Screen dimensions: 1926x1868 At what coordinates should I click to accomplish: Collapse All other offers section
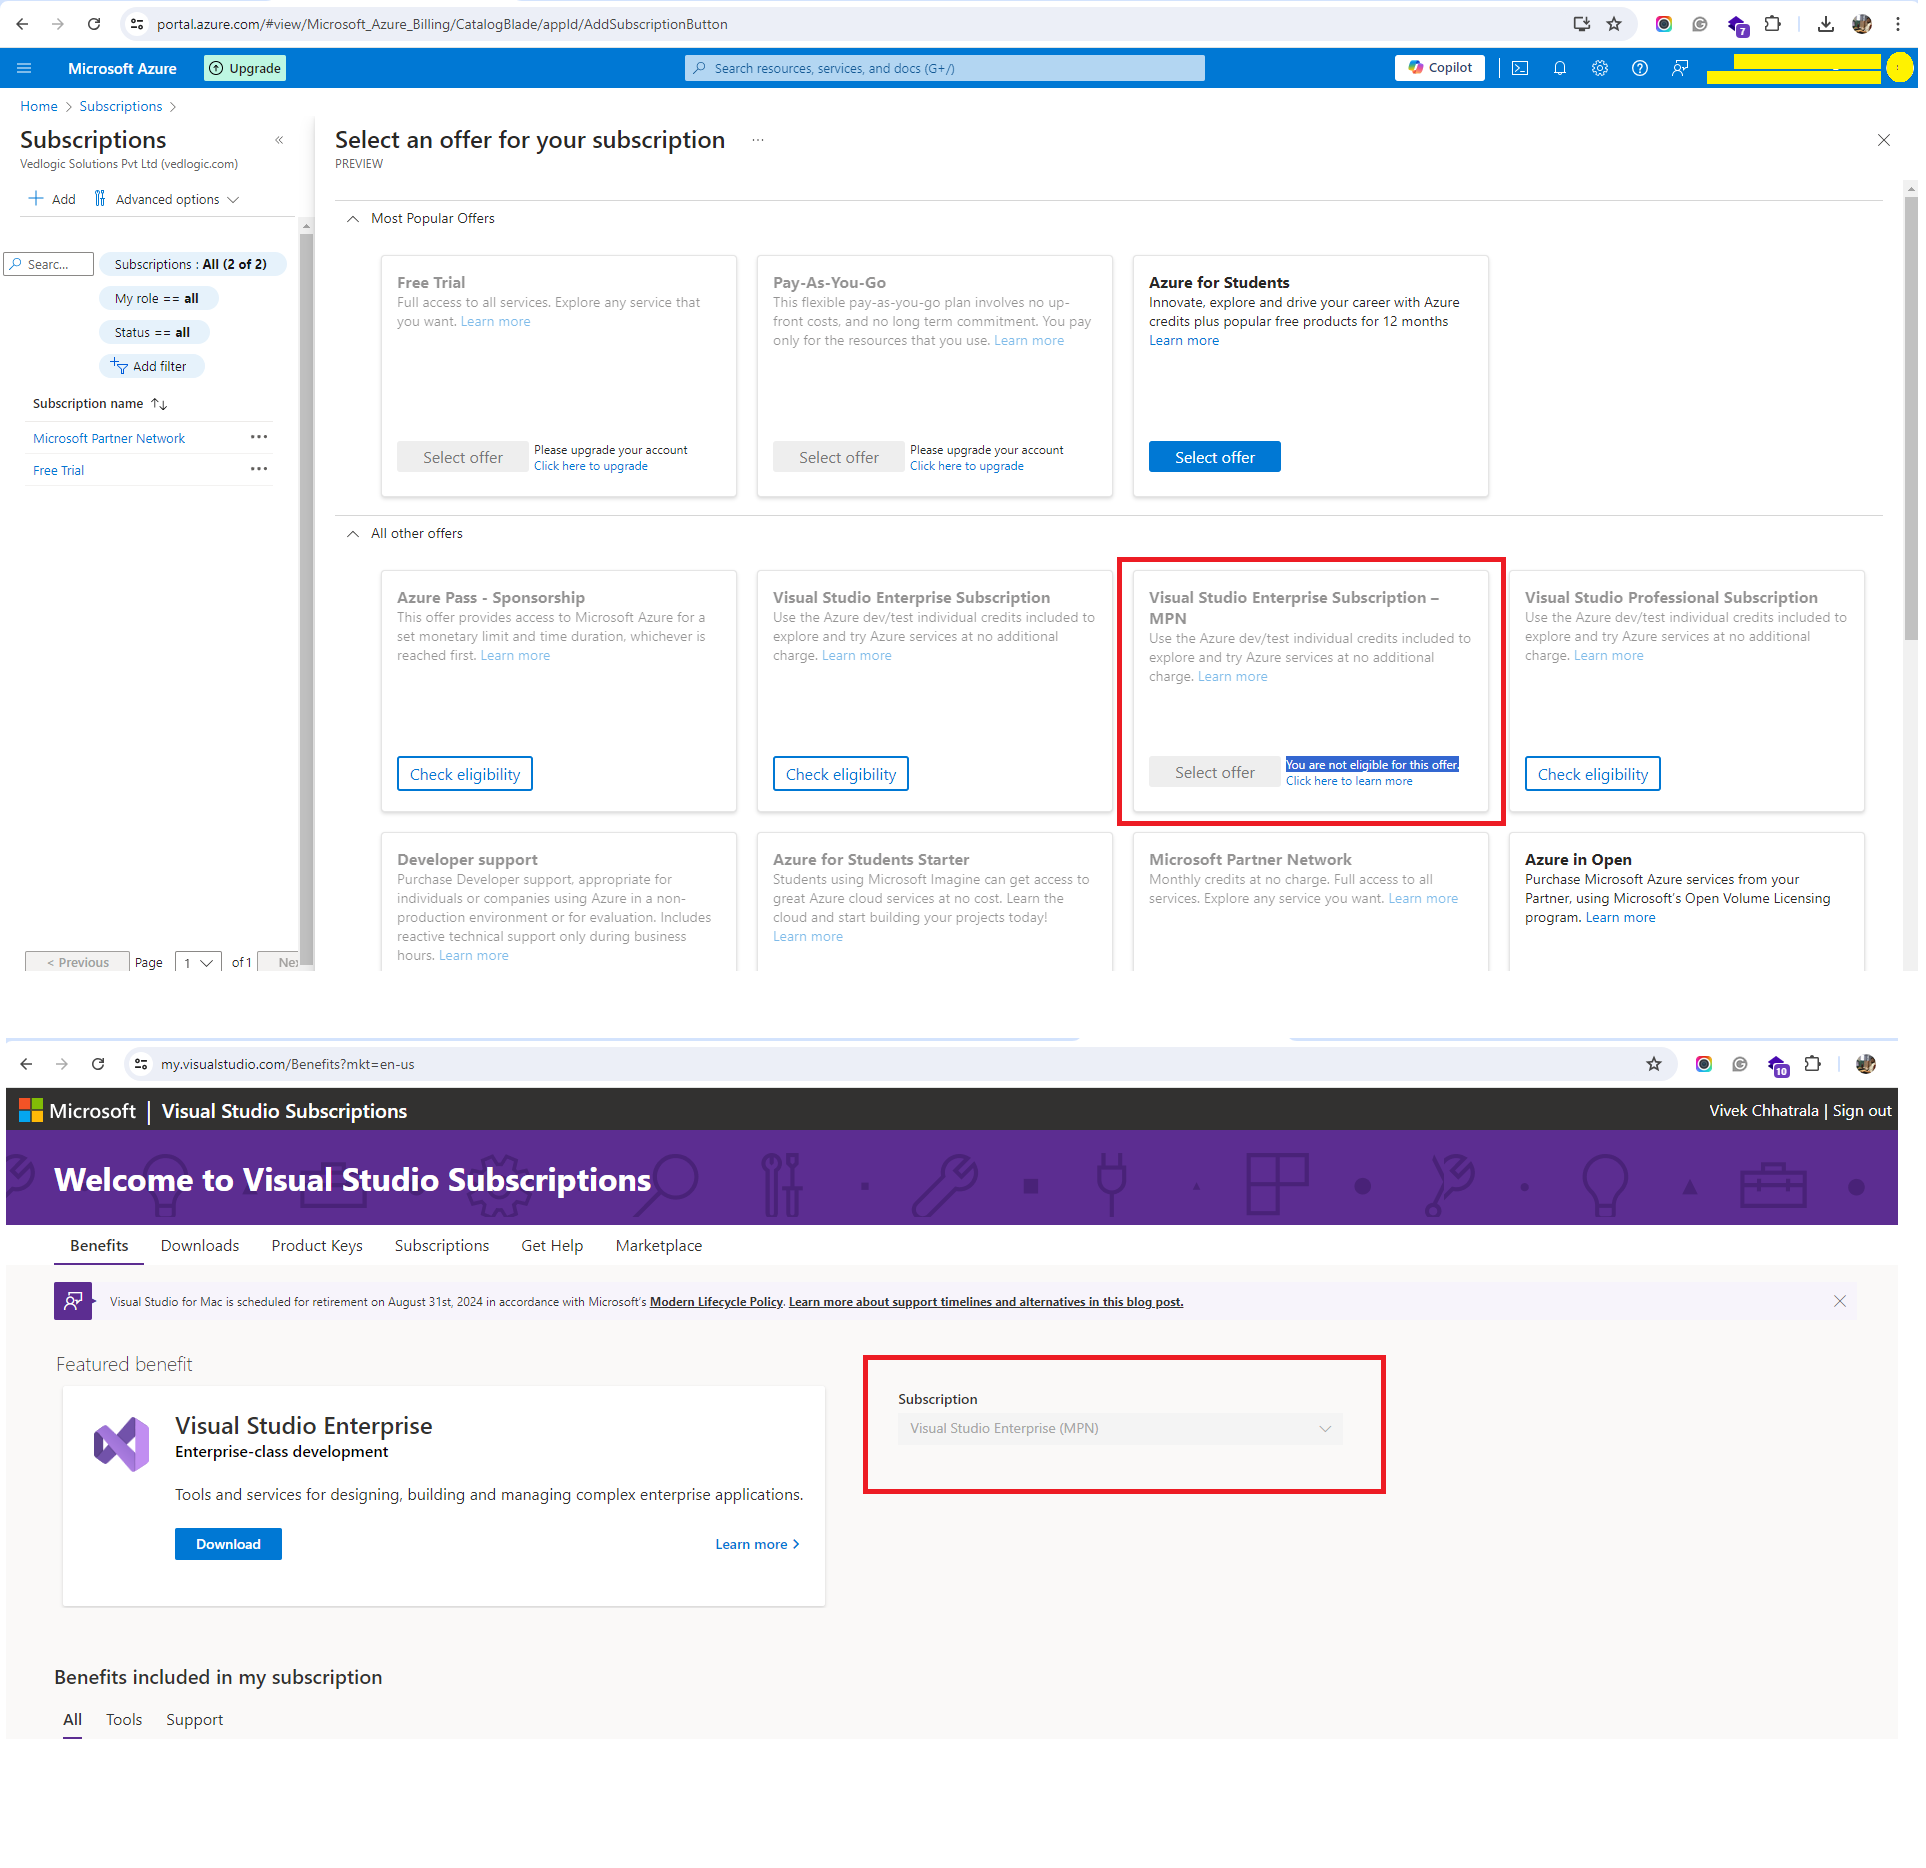[x=353, y=533]
